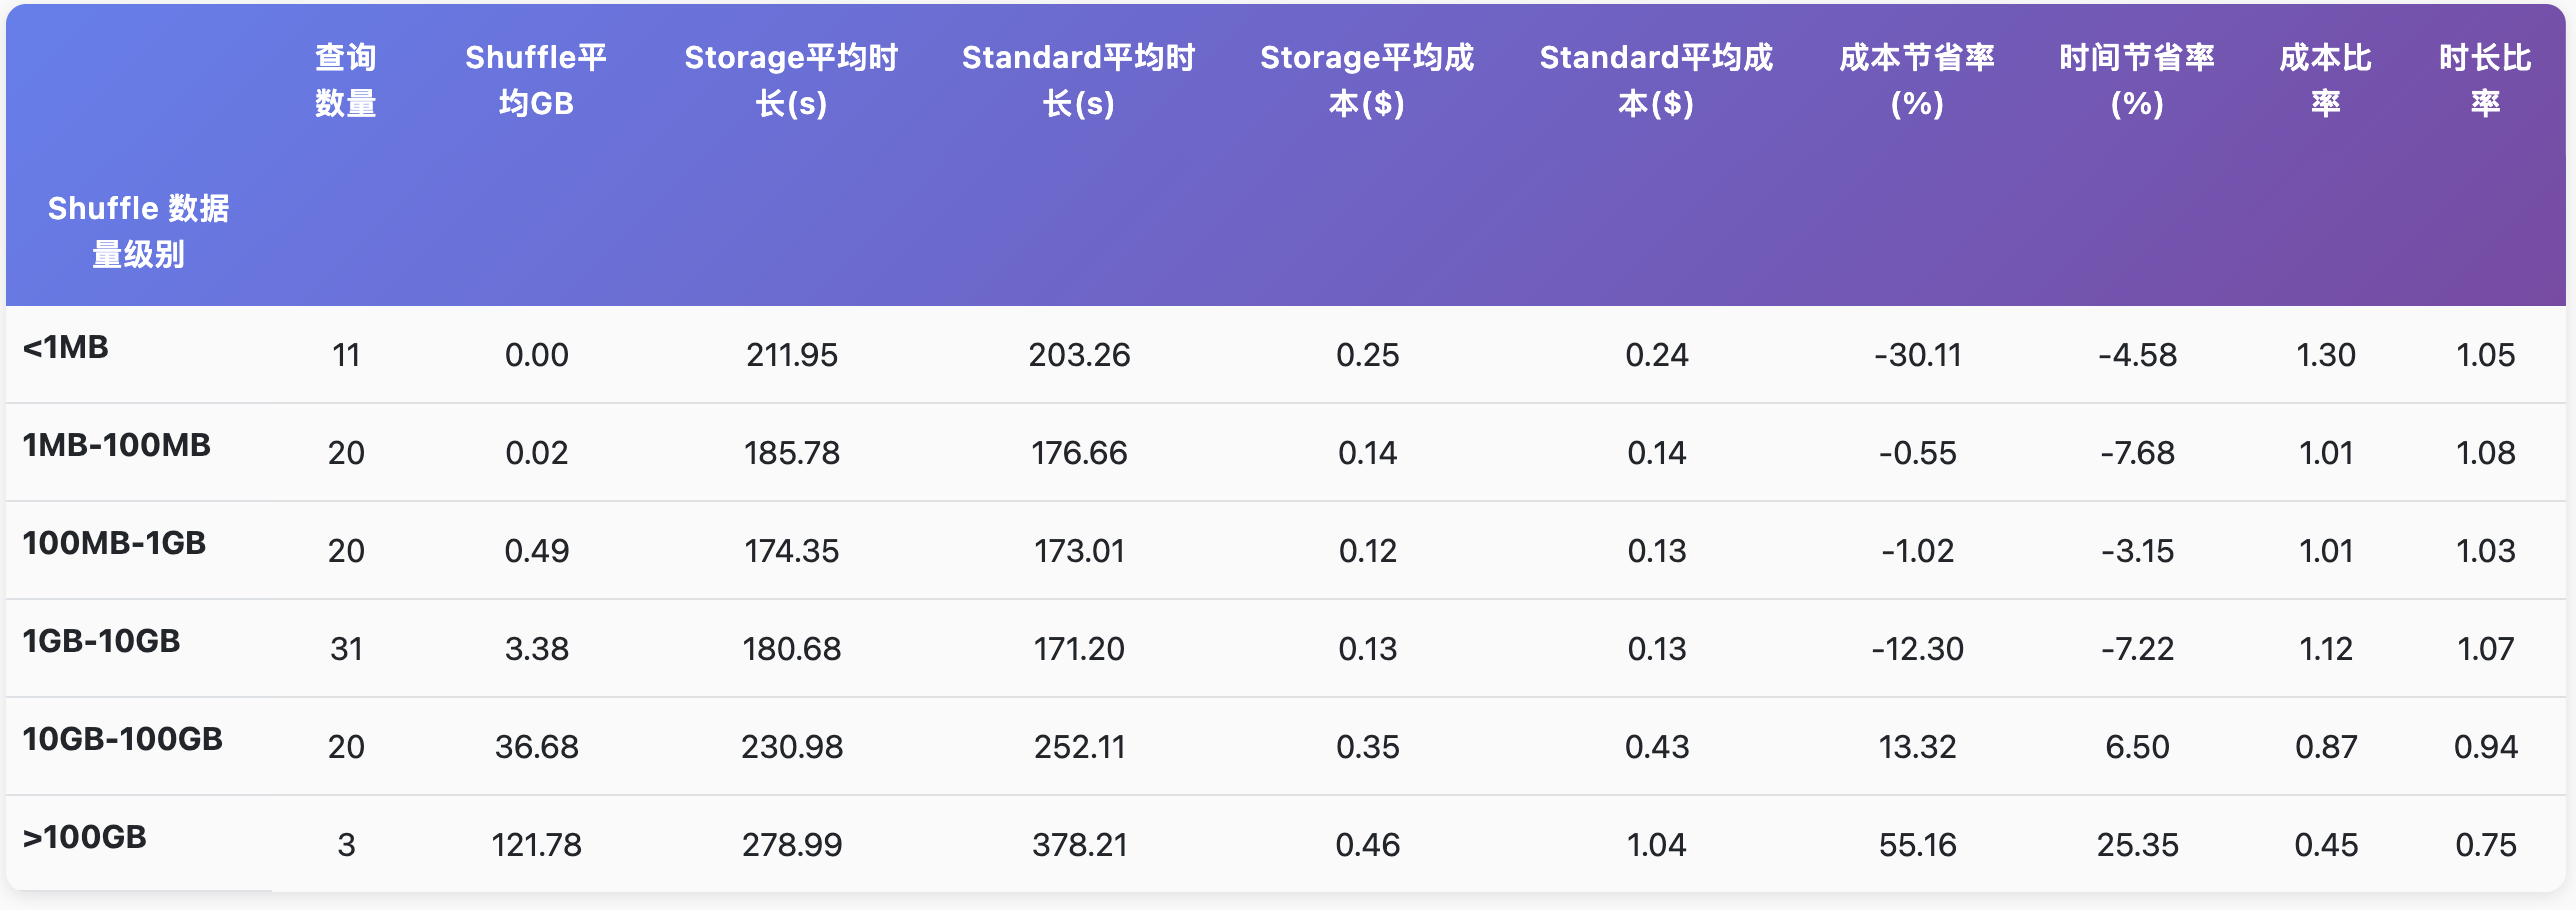
Task: Click the >100GB row label
Action: coord(85,837)
